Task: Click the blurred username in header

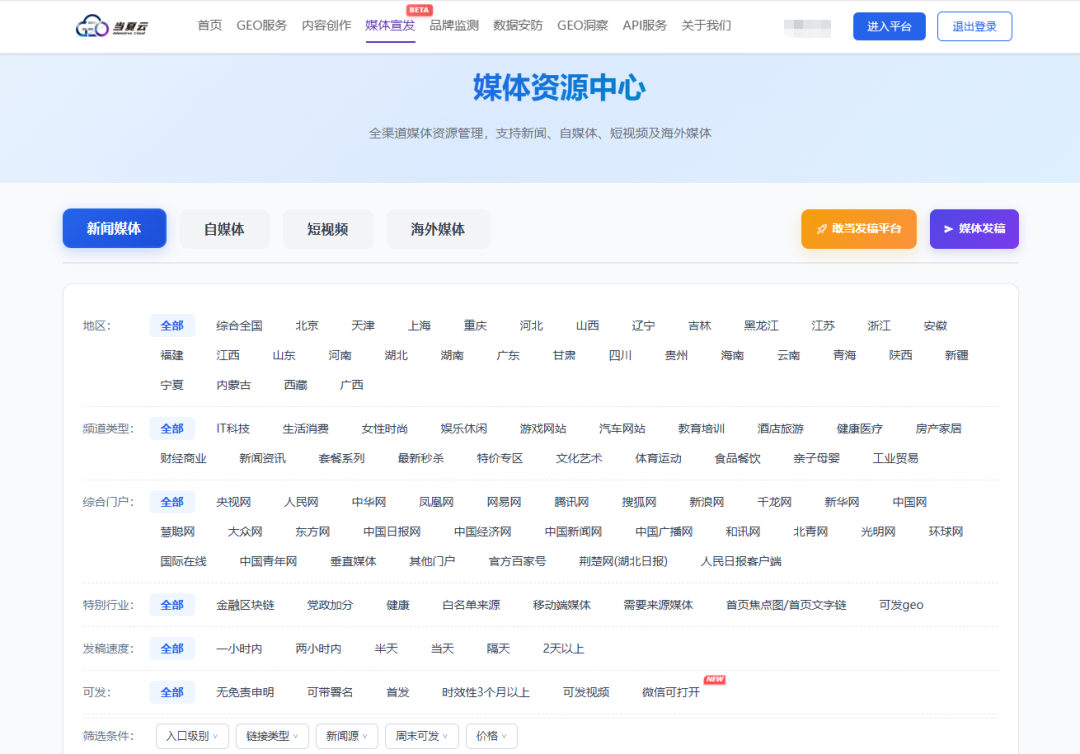Action: [x=807, y=28]
